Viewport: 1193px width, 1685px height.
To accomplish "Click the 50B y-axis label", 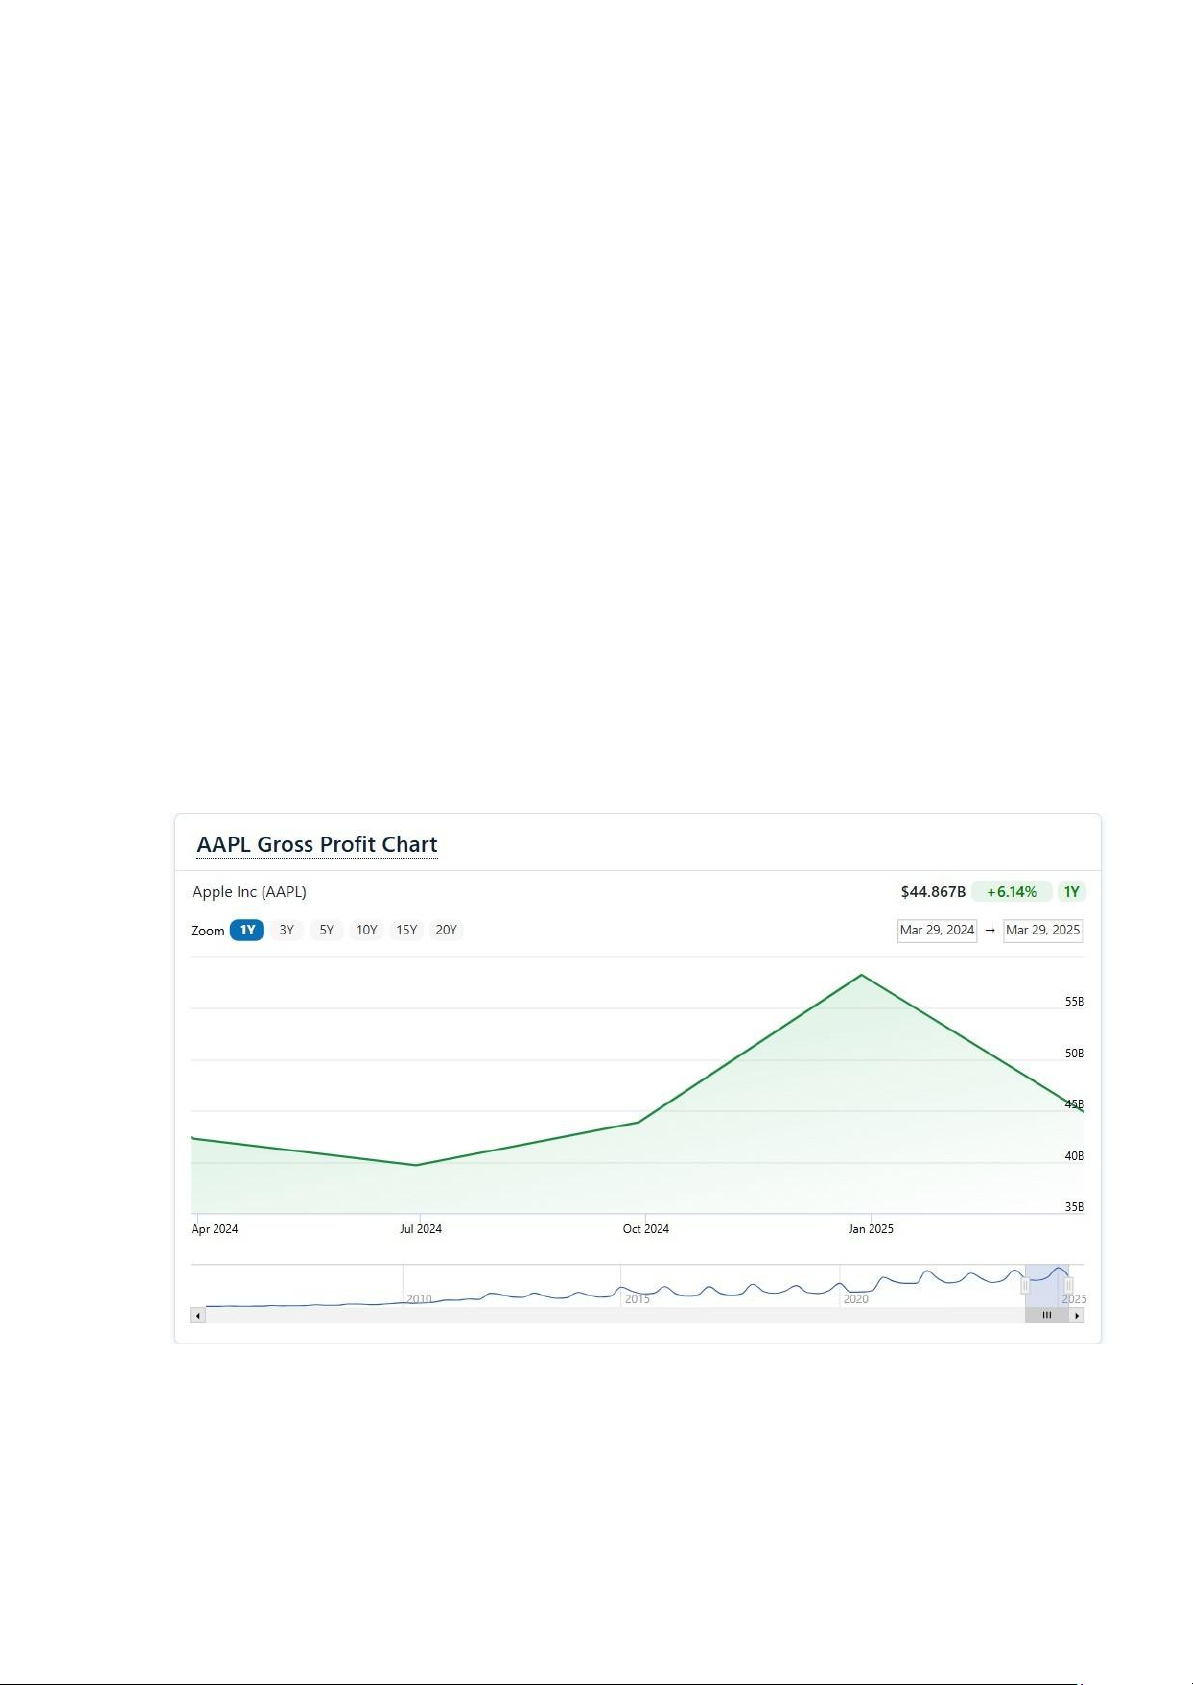I will pos(1074,1054).
